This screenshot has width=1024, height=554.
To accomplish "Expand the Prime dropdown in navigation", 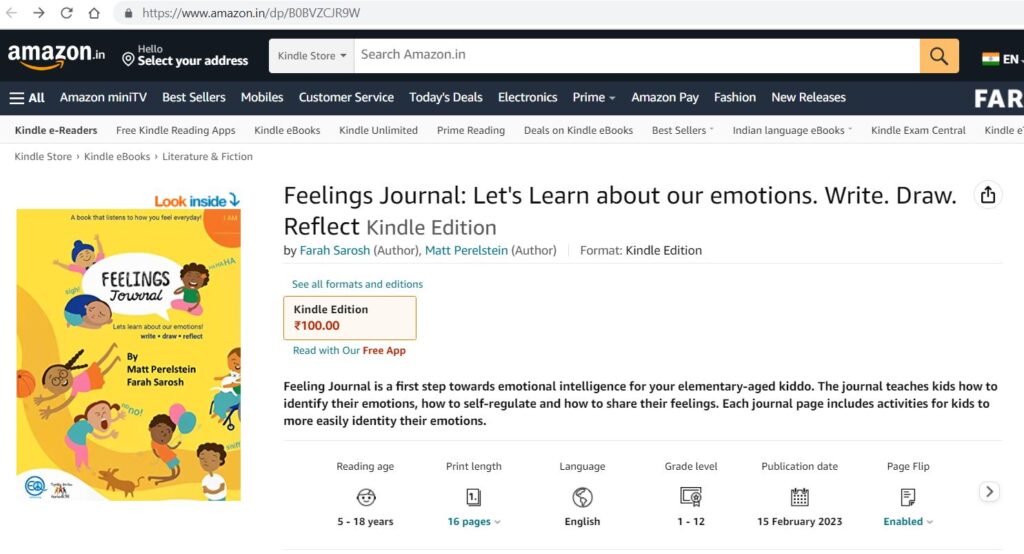I will click(594, 97).
